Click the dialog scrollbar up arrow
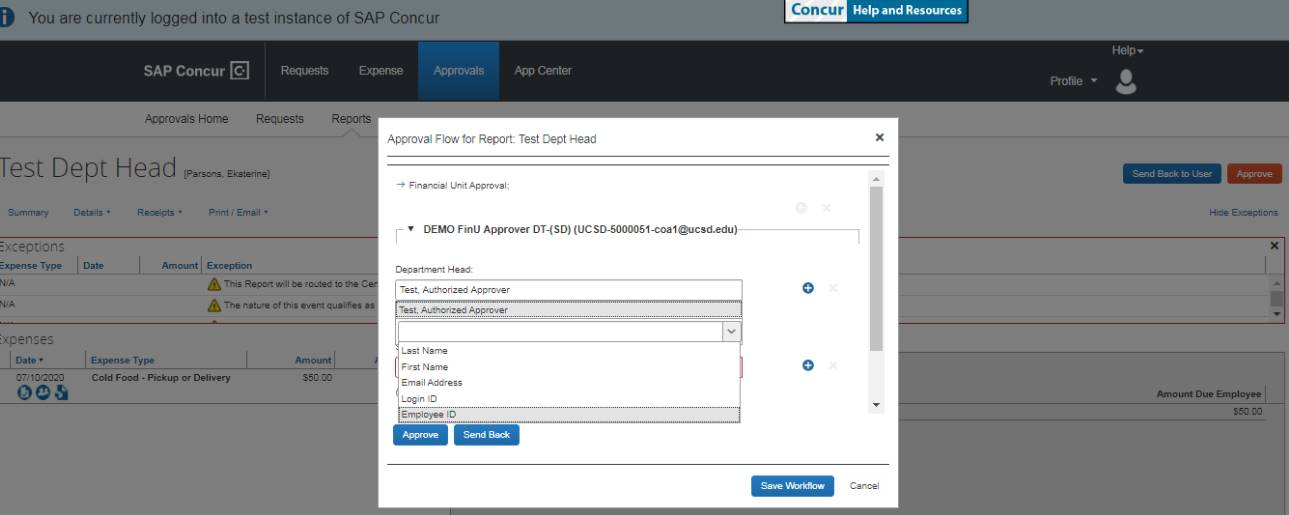 877,178
